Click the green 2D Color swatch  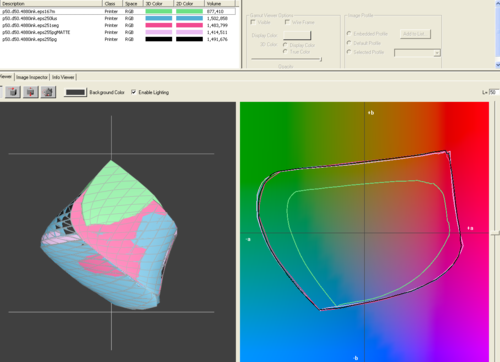click(x=189, y=11)
